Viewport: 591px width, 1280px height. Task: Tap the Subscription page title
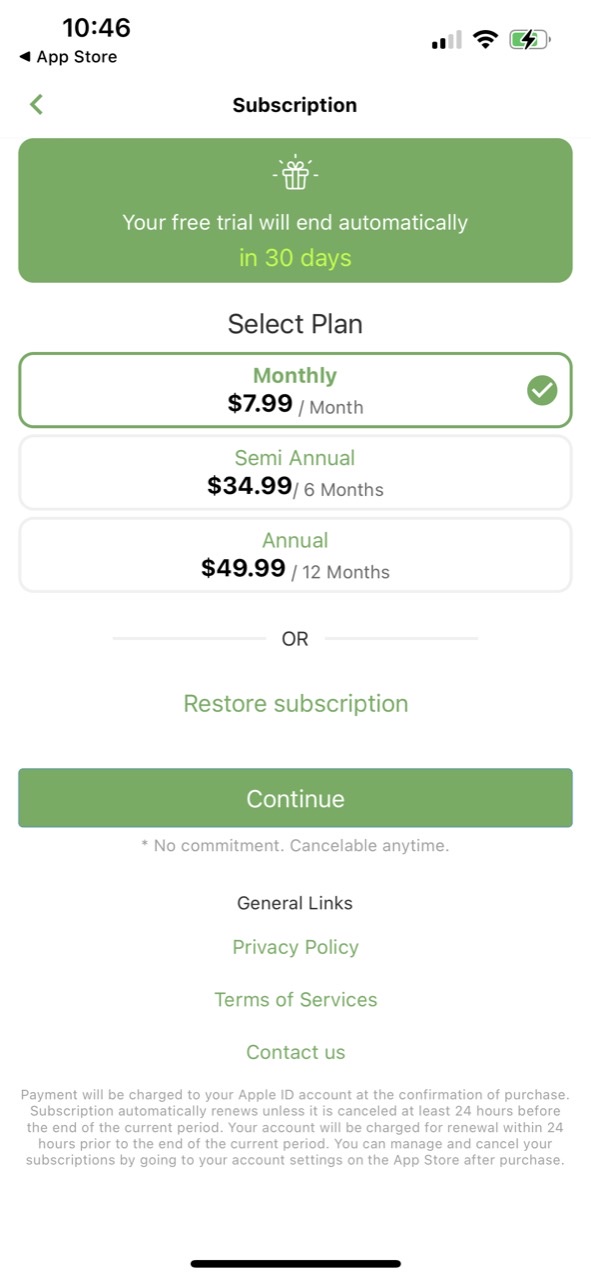[x=295, y=105]
